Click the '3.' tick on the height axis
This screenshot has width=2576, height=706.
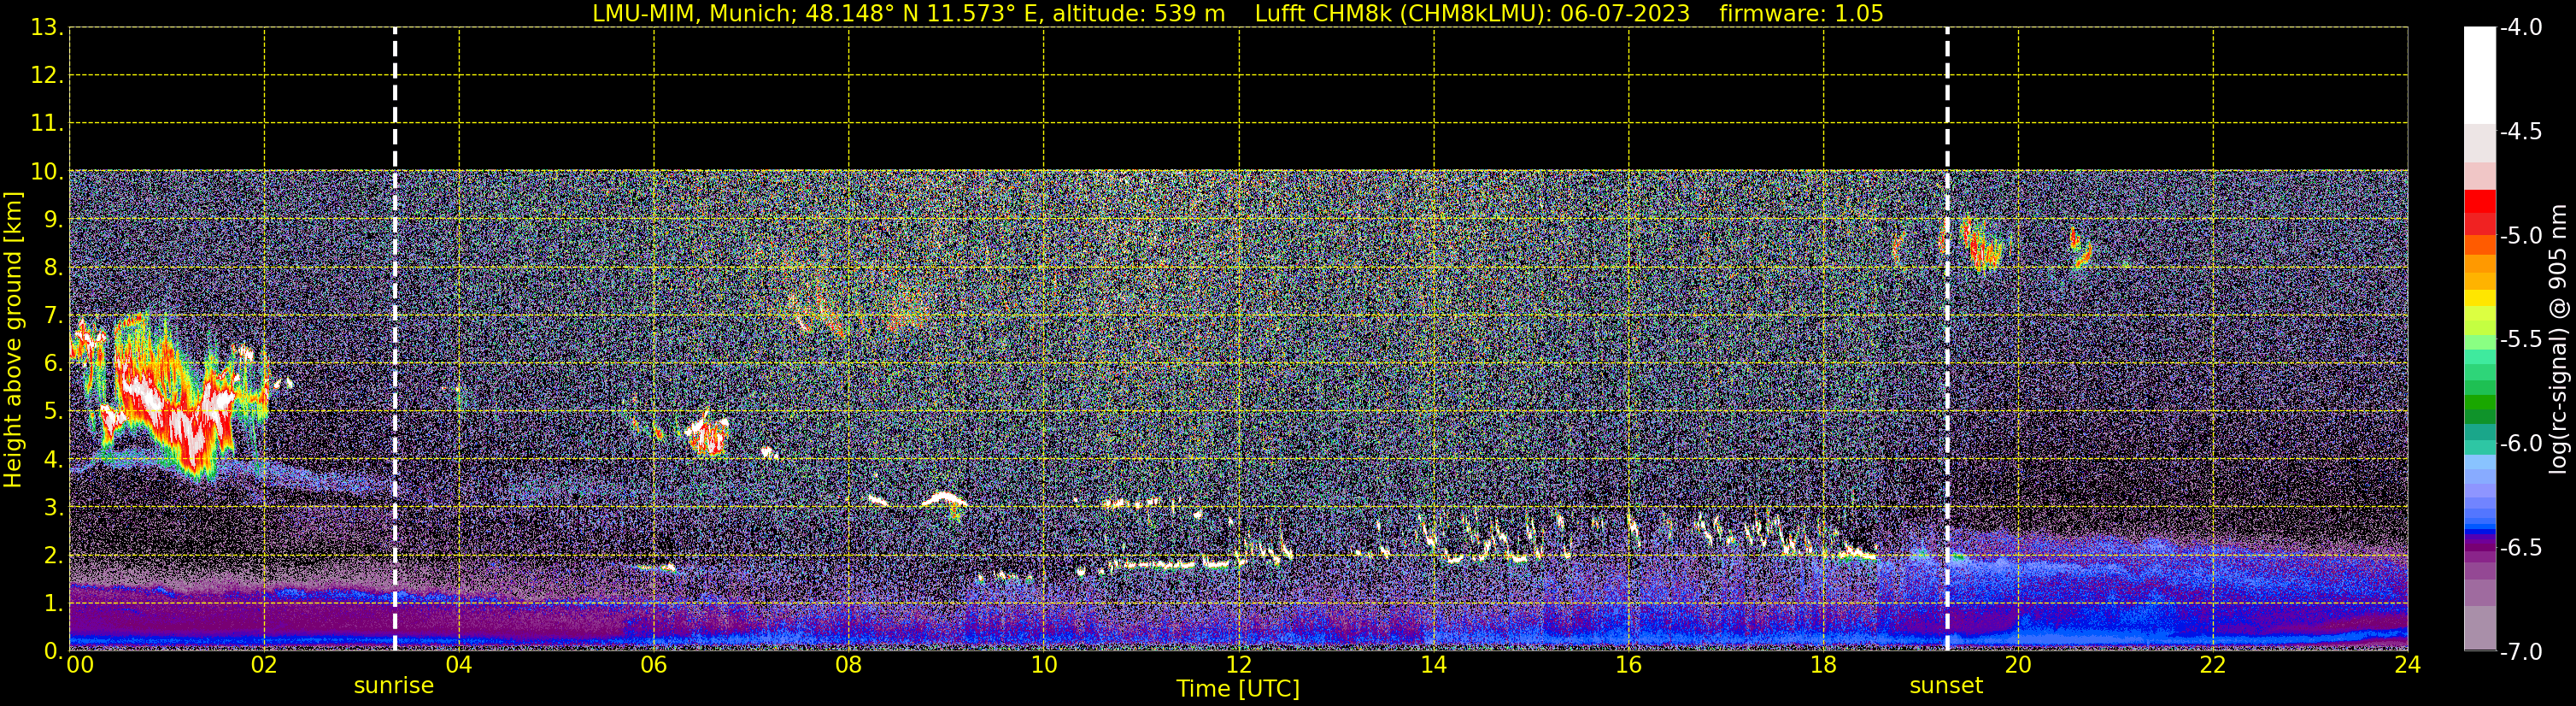pos(52,508)
